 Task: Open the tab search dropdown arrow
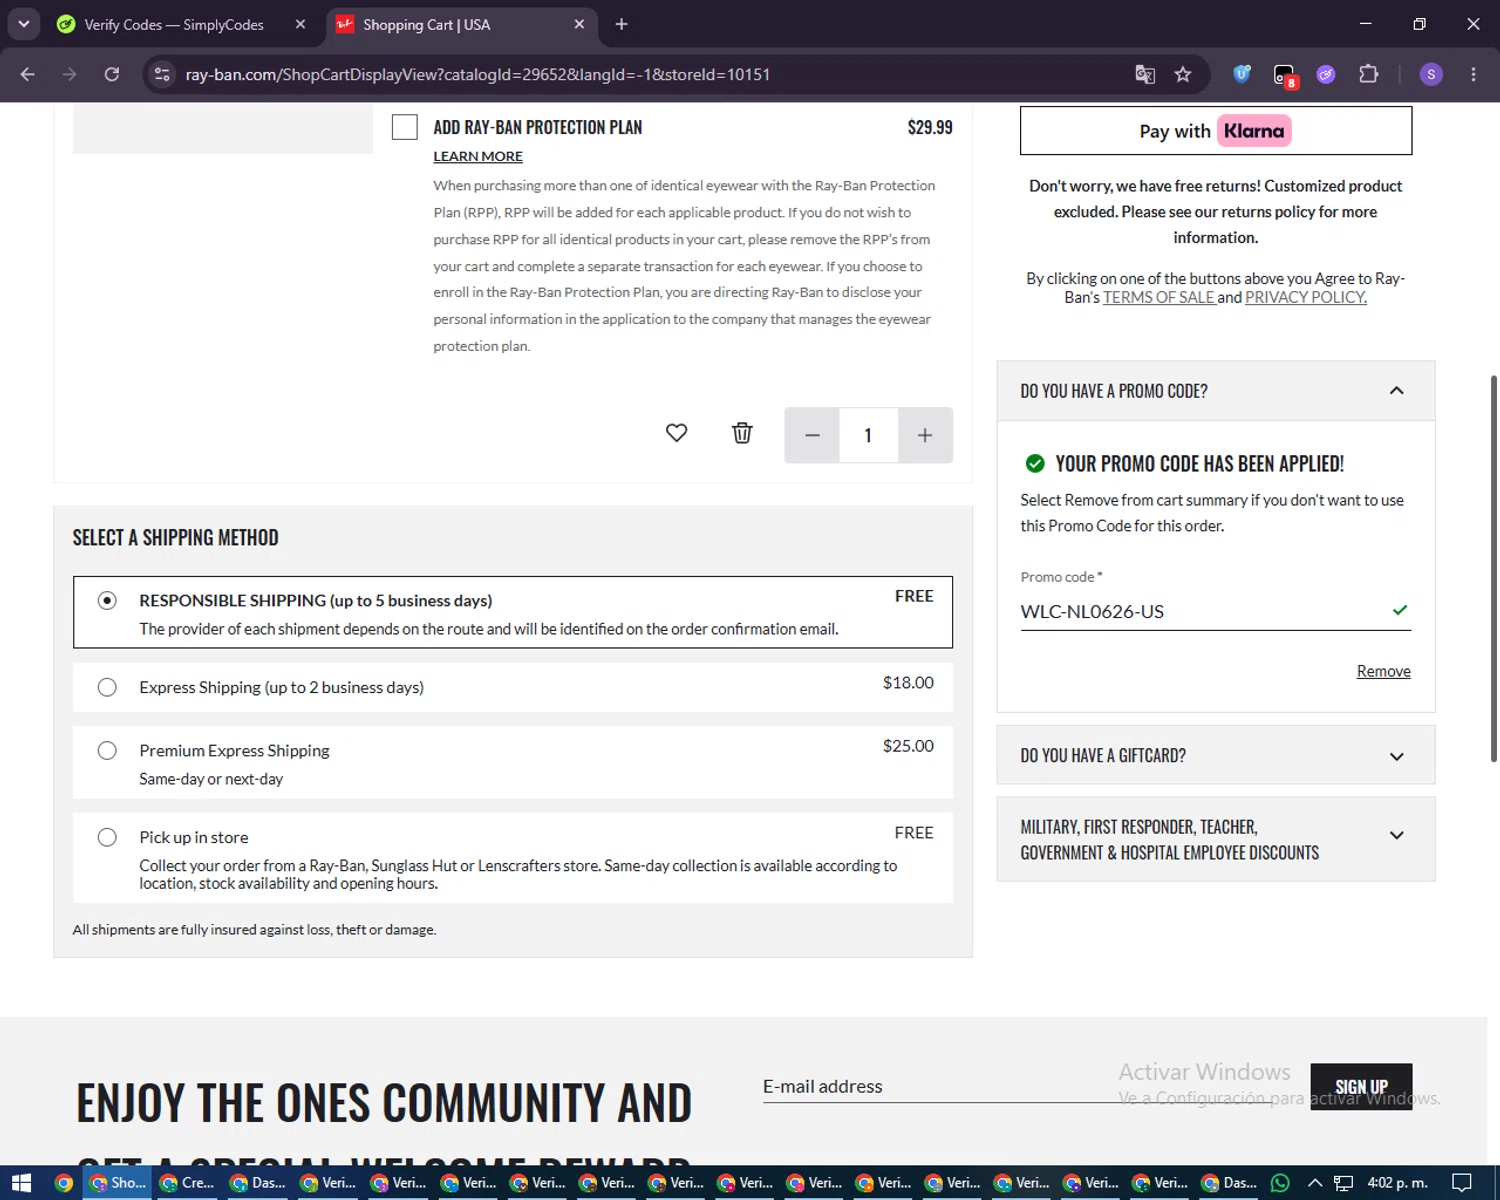click(x=23, y=24)
